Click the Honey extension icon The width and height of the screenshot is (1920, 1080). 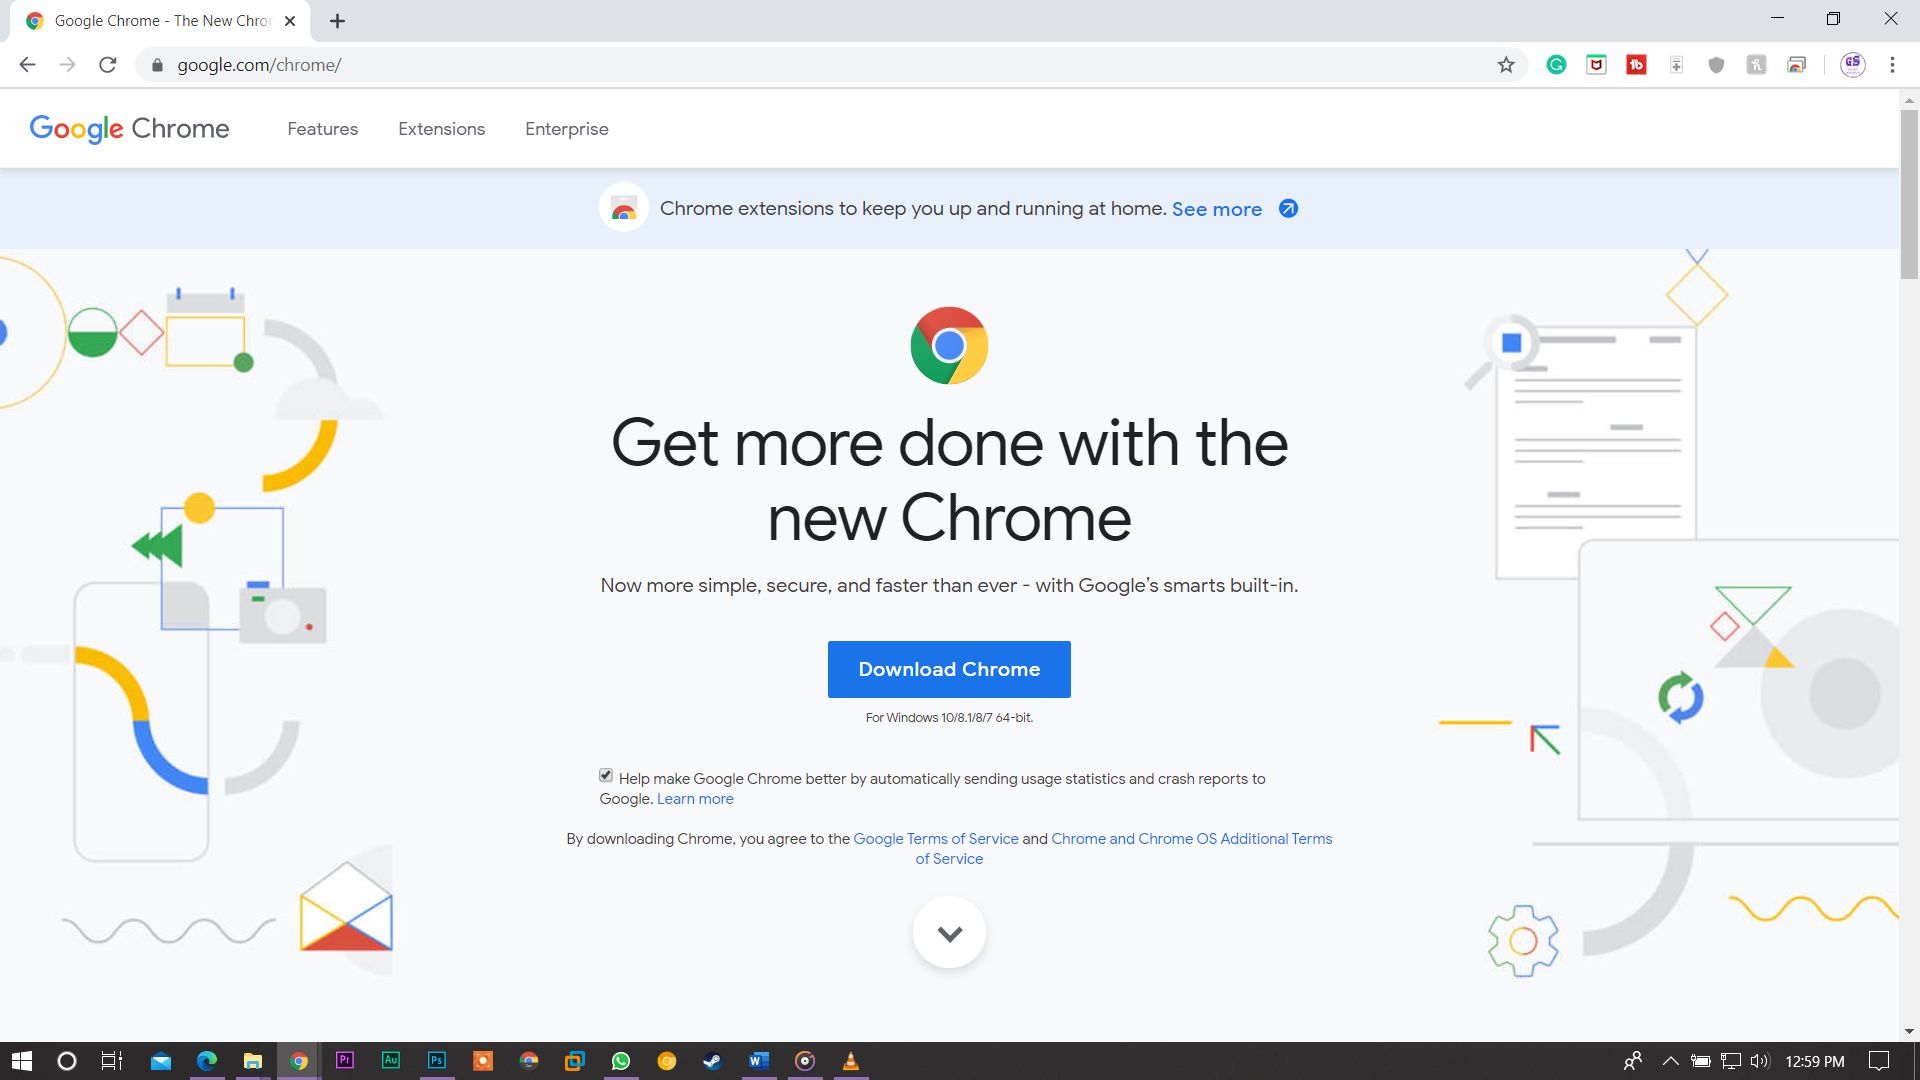pyautogui.click(x=1755, y=65)
